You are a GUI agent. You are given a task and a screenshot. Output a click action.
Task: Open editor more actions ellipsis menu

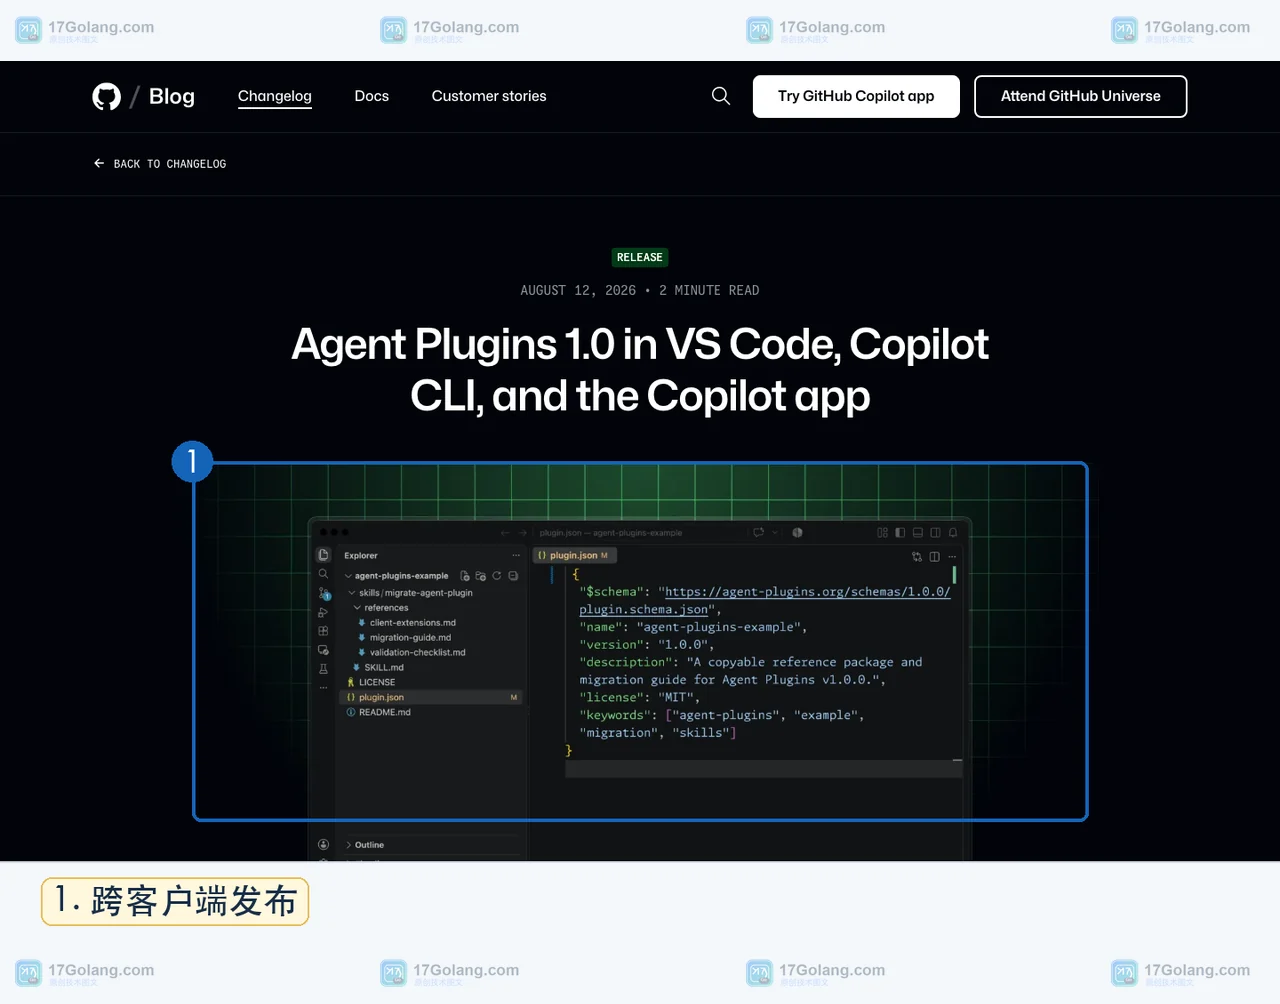coord(952,556)
